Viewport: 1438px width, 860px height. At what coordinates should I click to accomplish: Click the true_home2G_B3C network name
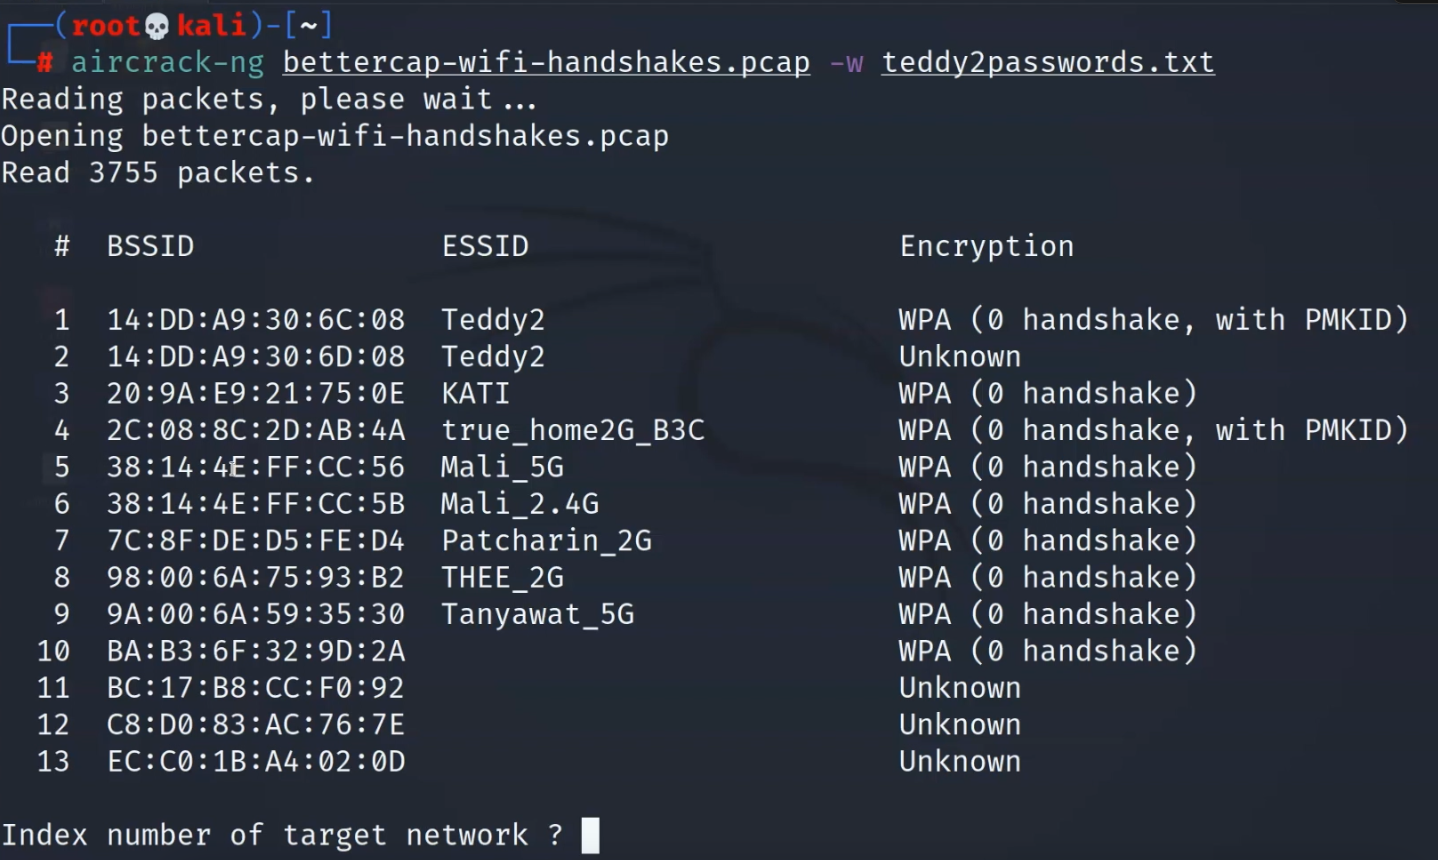[573, 430]
